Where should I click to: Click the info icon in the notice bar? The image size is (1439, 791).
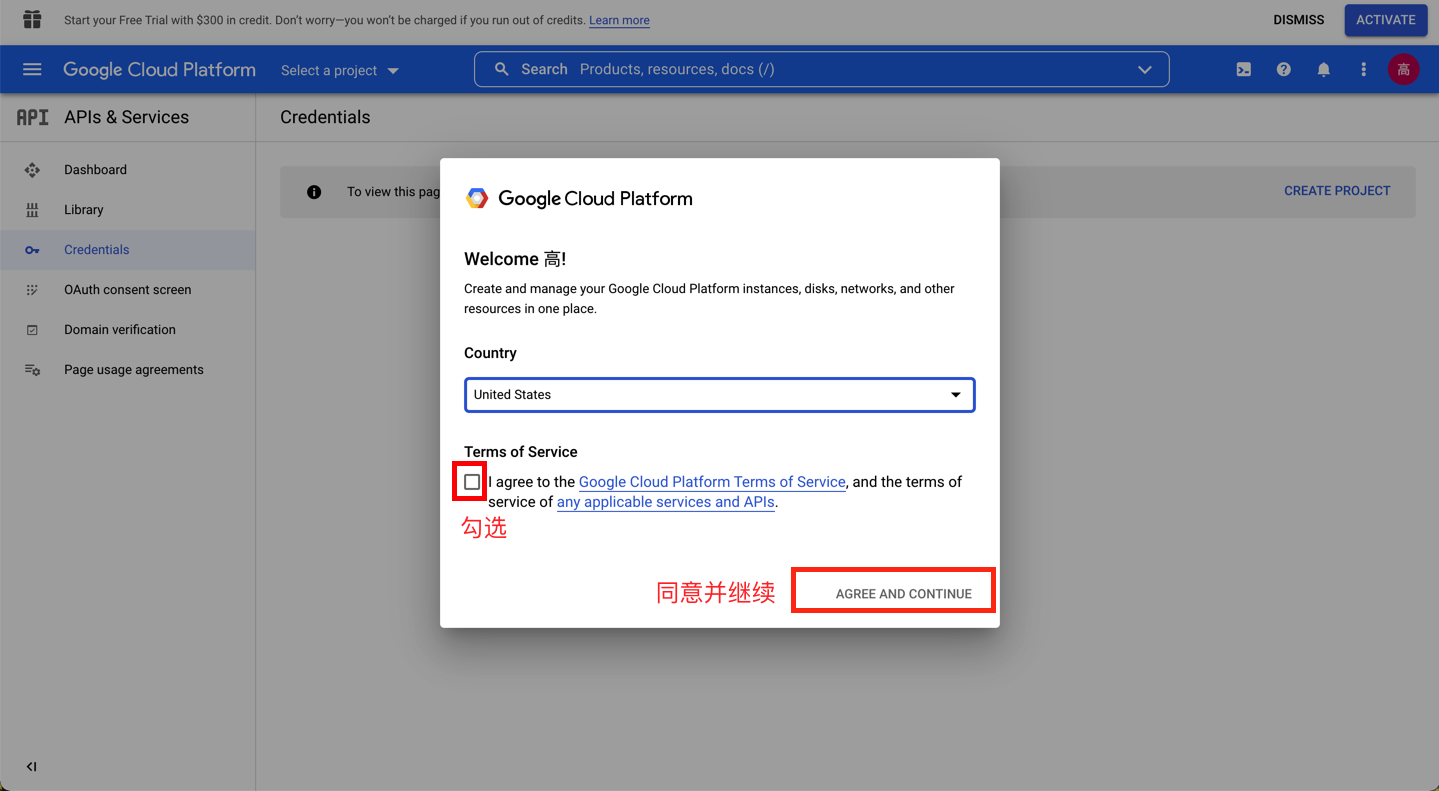pos(314,192)
